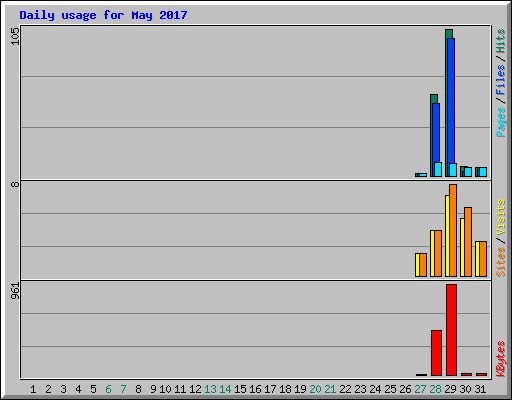The image size is (512, 400).
Task: Click the '8' visits axis maximum label
Action: click(x=15, y=184)
